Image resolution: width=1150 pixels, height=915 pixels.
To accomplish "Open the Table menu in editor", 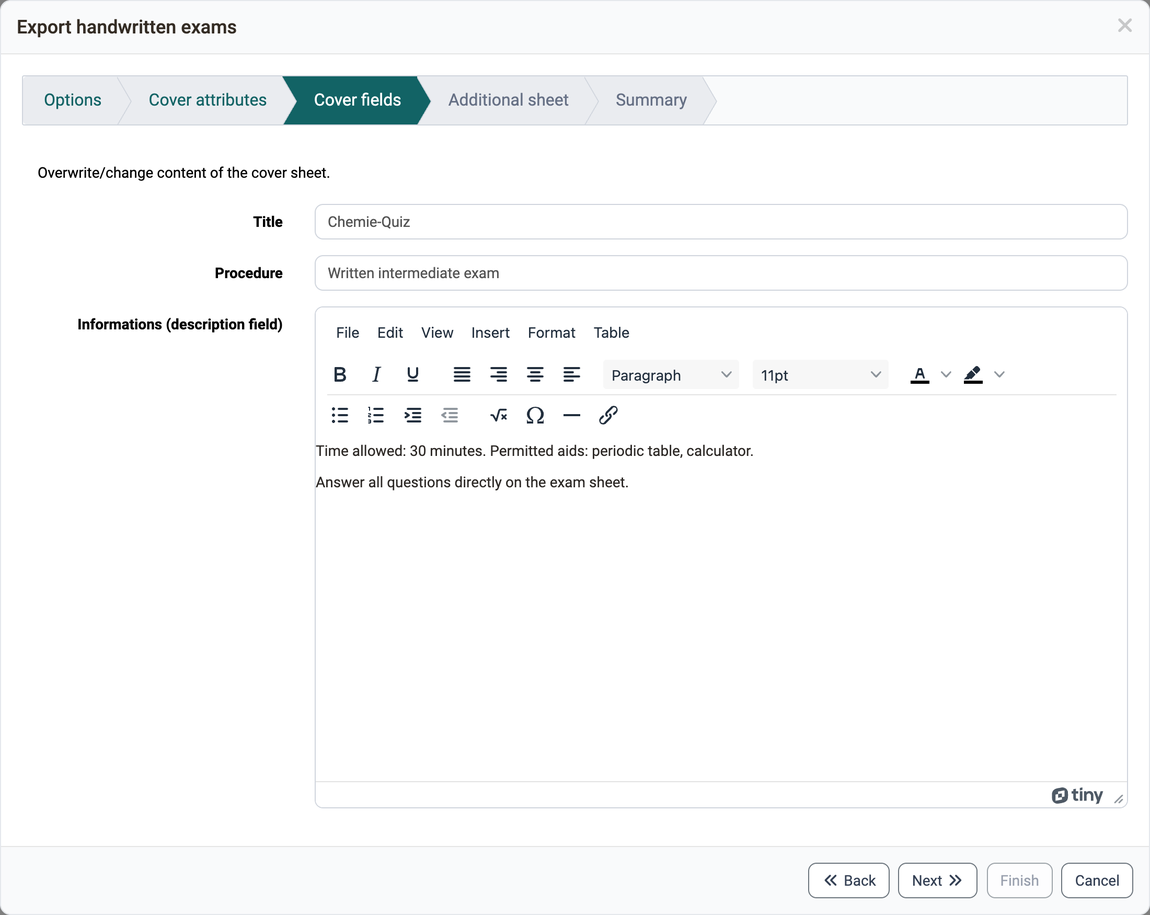I will pos(612,333).
